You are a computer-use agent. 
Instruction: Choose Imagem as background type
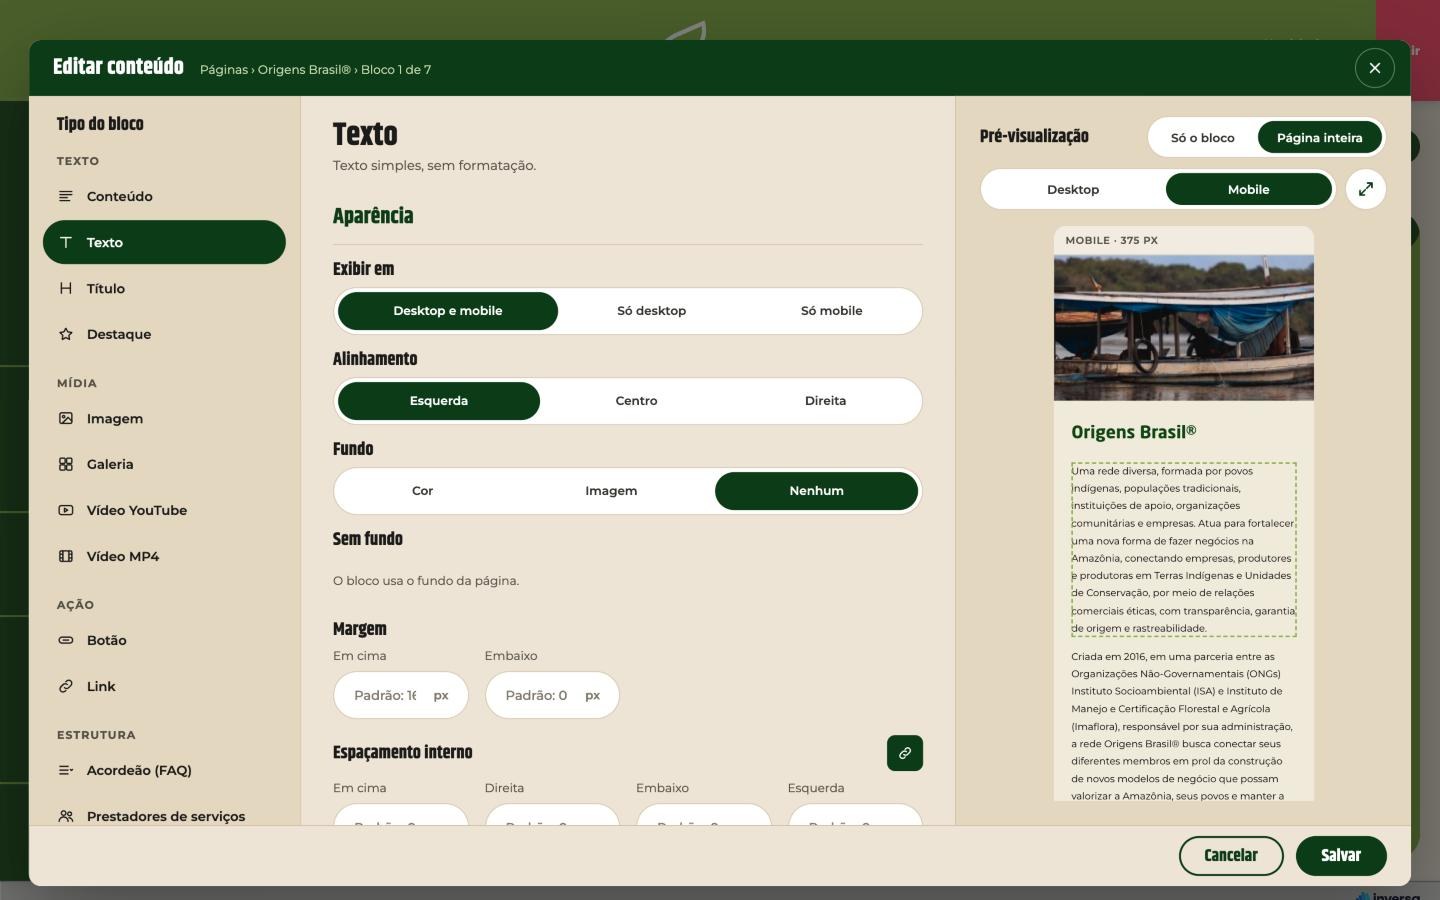[611, 491]
